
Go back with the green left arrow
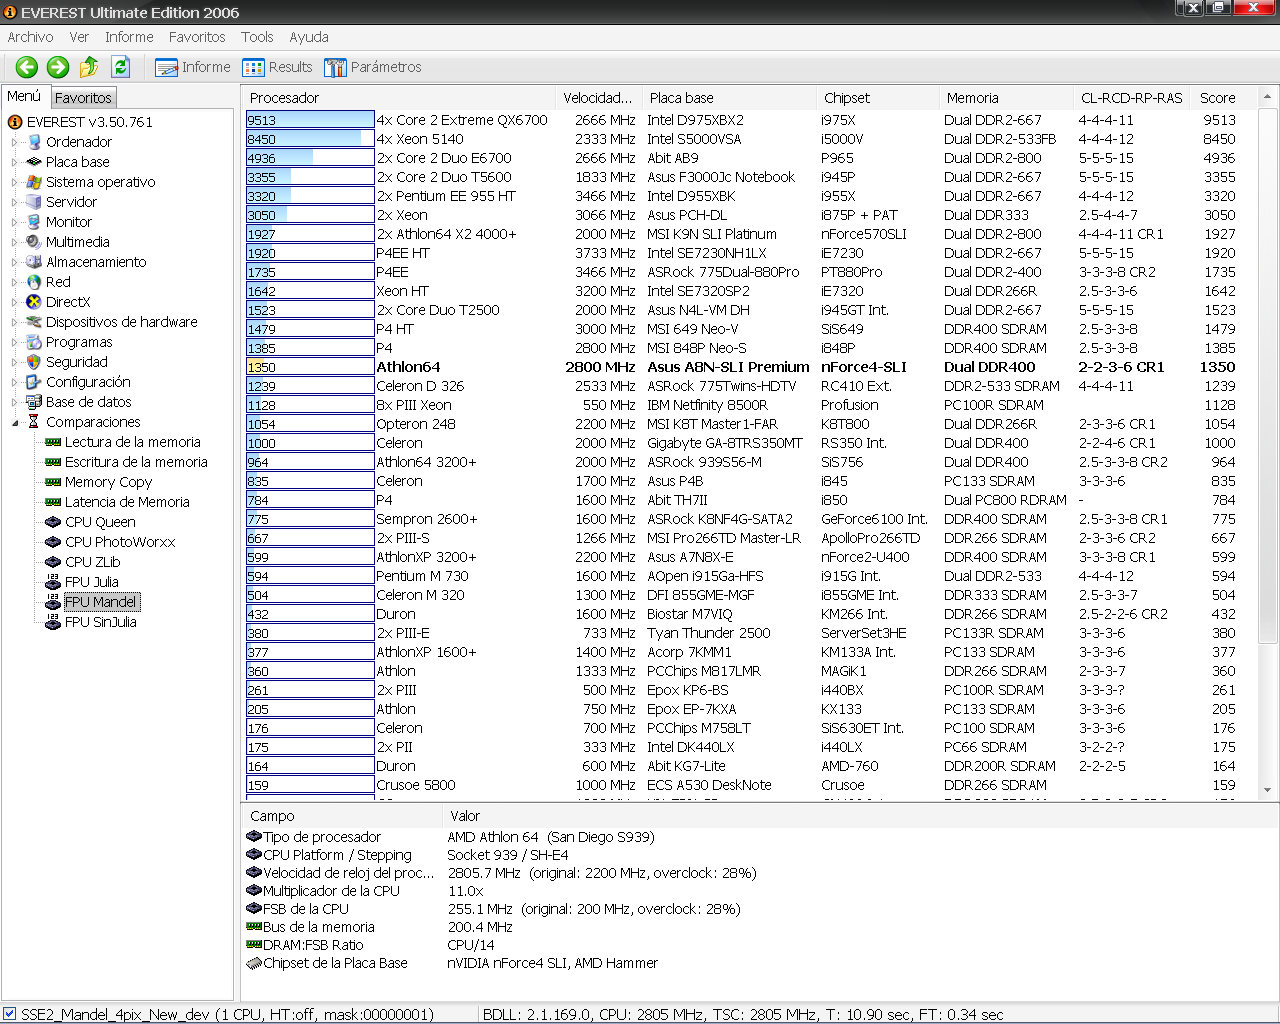click(x=27, y=67)
